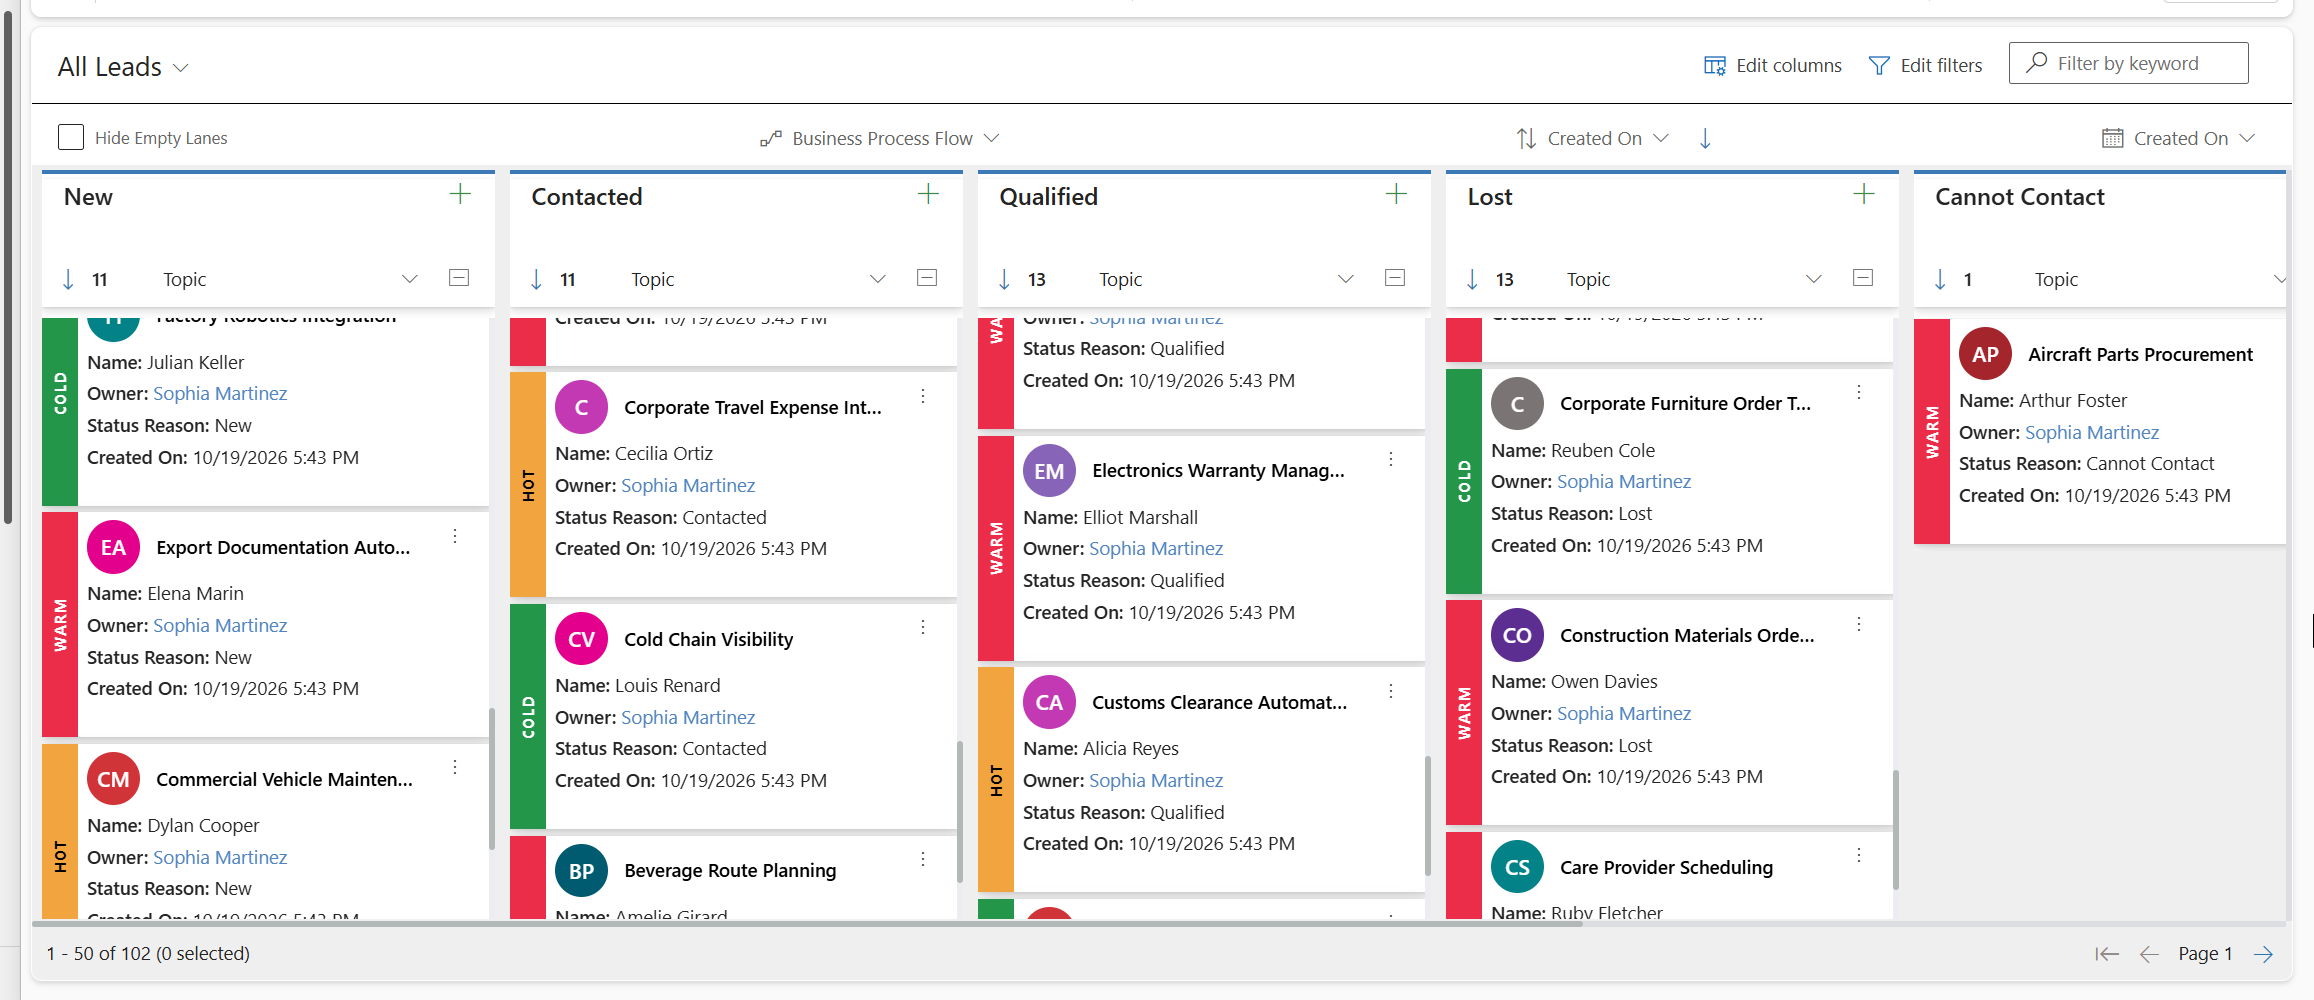
Task: Click the descending sort arrow beside Created On
Action: [x=1705, y=138]
